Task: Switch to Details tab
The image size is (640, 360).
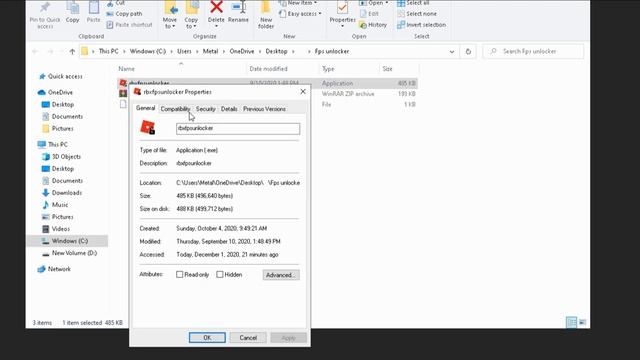Action: coord(229,109)
